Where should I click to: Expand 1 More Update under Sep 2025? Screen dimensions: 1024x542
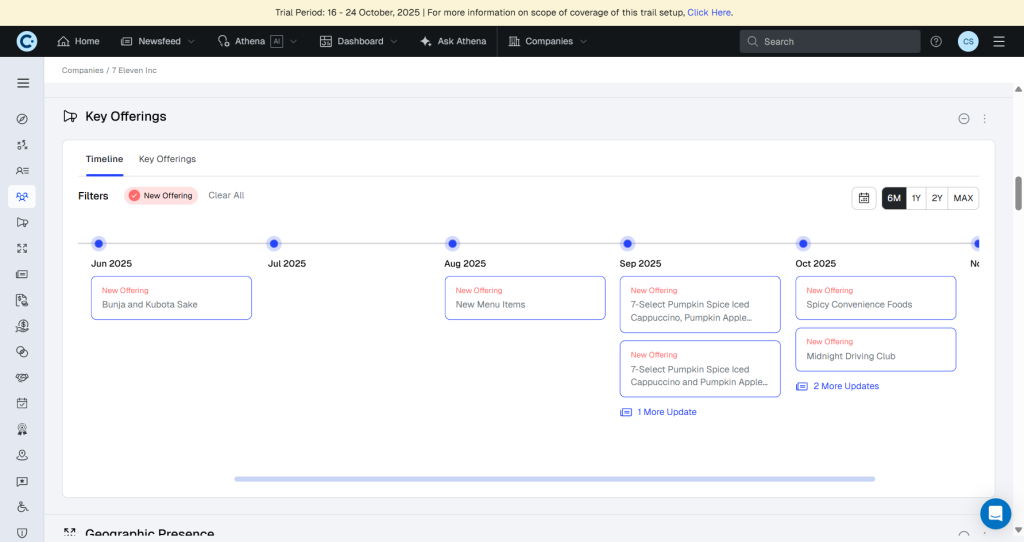pos(658,412)
